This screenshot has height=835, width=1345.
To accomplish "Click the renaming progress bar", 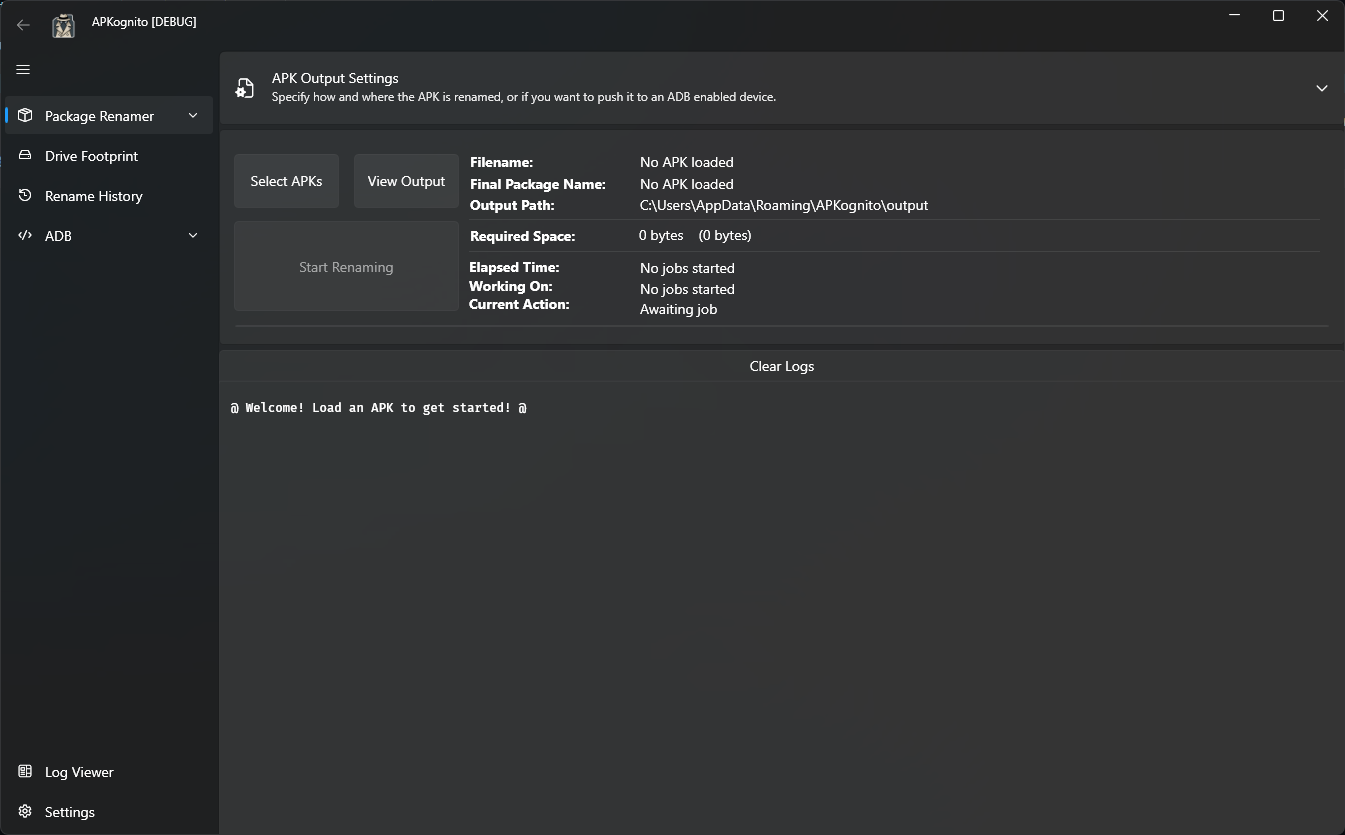I will (x=781, y=326).
